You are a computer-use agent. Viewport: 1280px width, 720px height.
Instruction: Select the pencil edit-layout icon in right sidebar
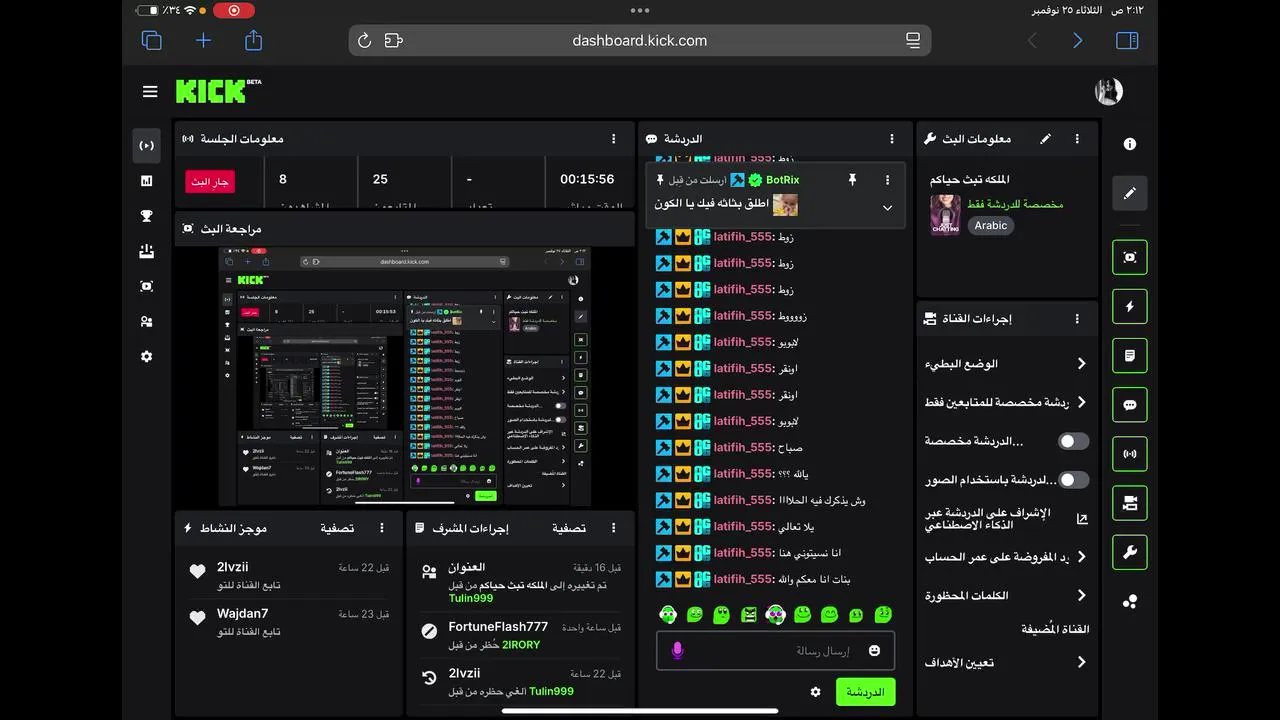click(1130, 193)
